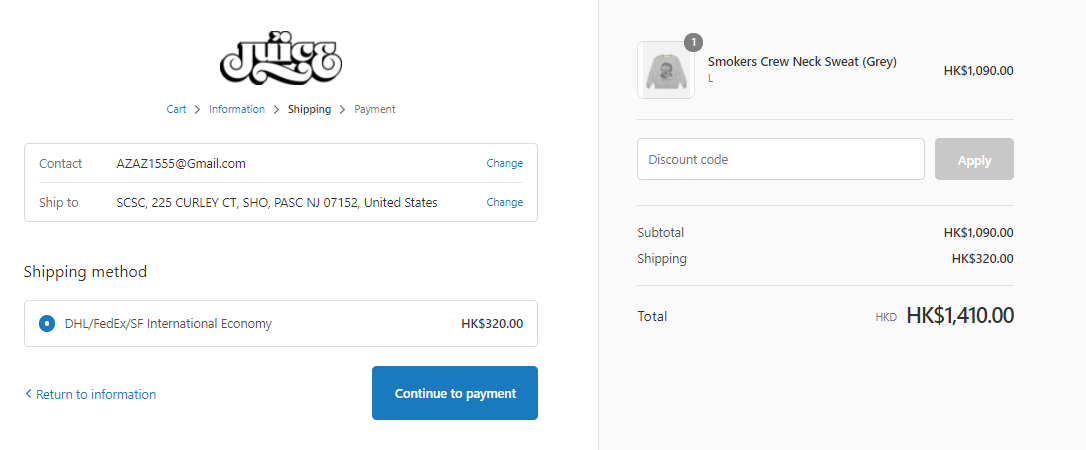
Task: Open the Cart breadcrumb link
Action: tap(176, 109)
